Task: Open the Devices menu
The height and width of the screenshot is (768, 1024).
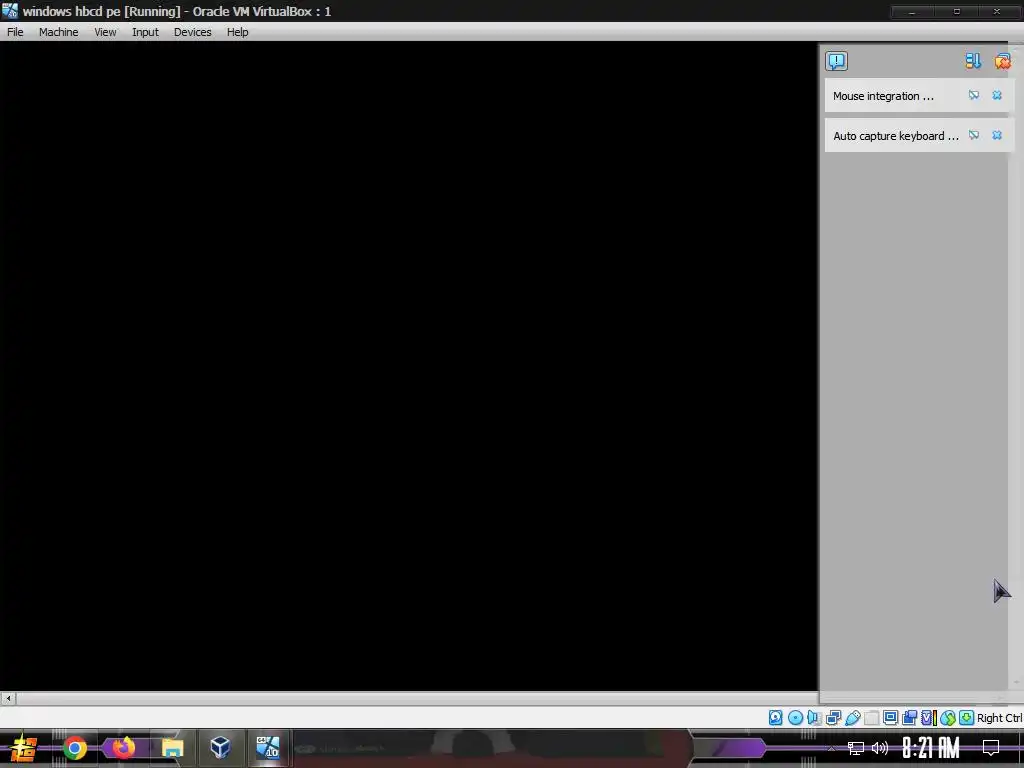Action: [193, 32]
